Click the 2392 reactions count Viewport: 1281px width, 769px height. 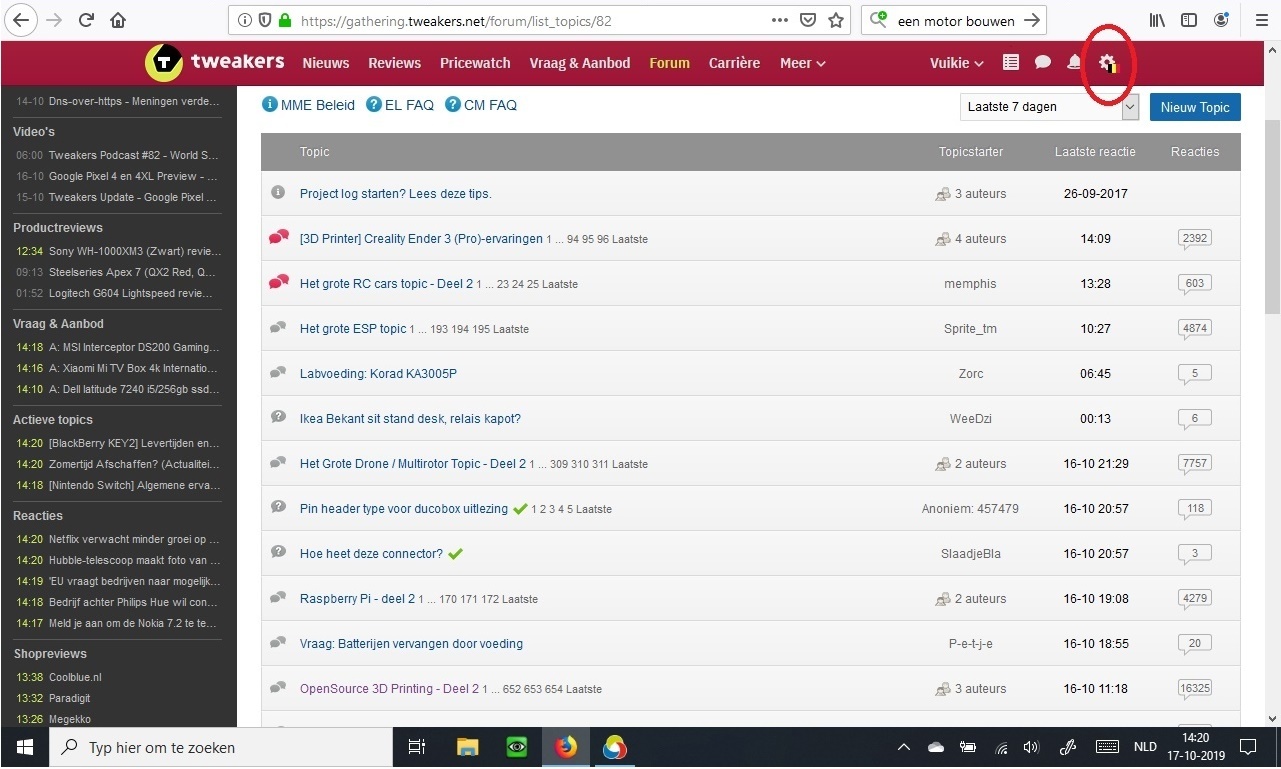coord(1195,239)
